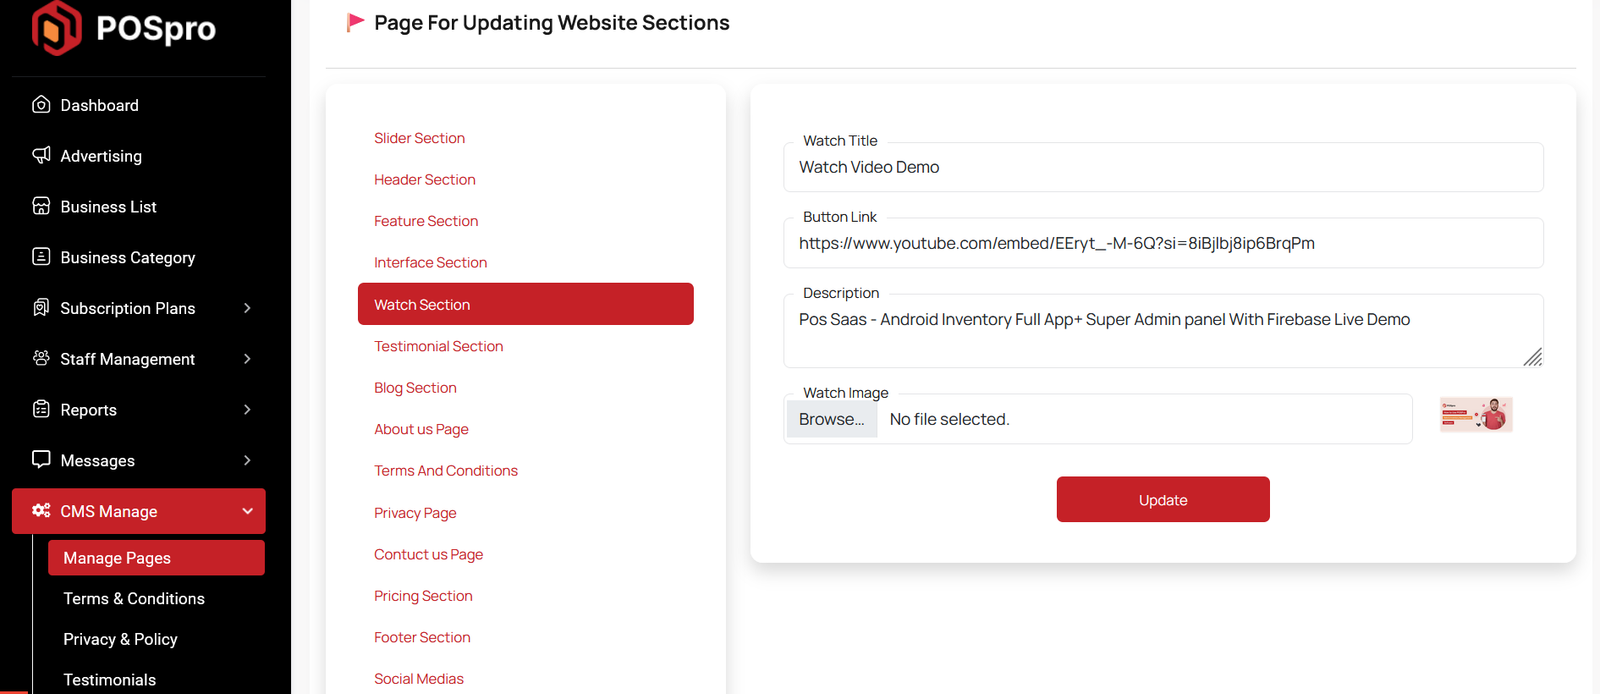Expand the Staff Management chevron
The width and height of the screenshot is (1600, 694).
[247, 359]
